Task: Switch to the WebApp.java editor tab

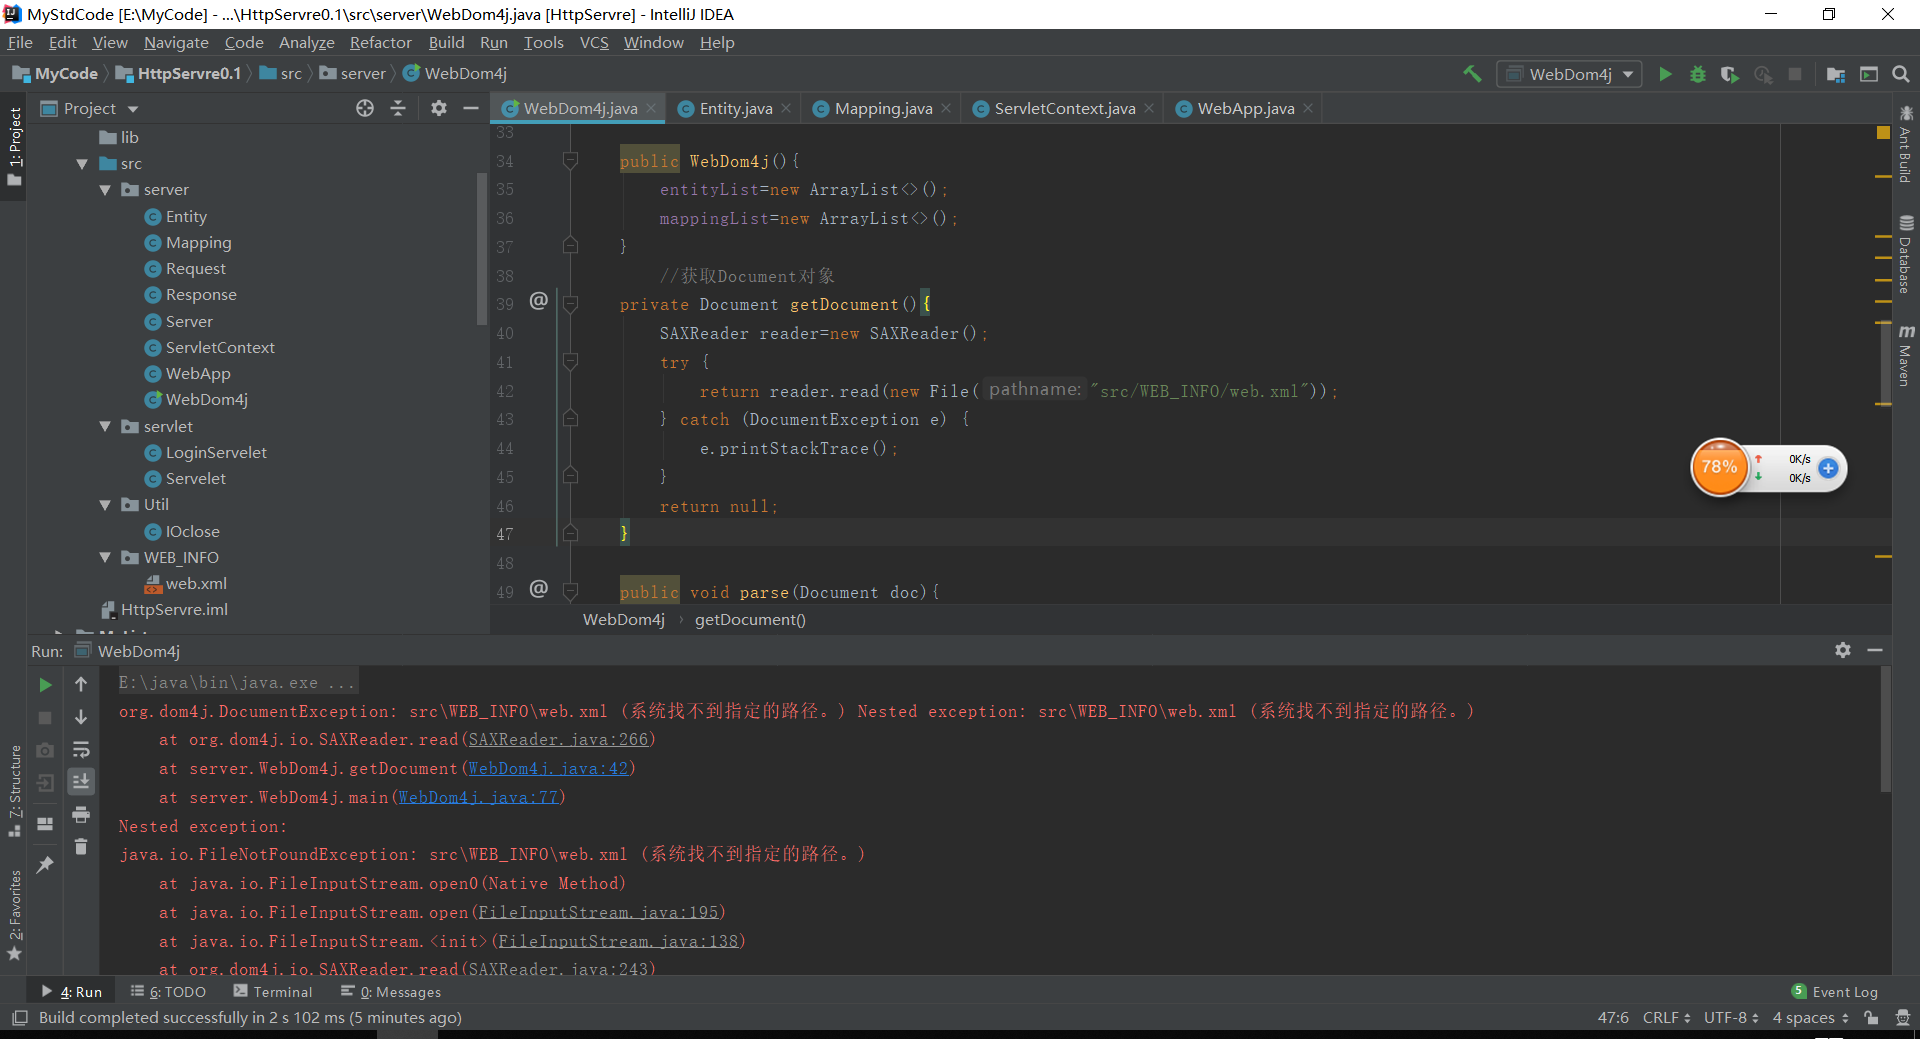Action: [1246, 108]
